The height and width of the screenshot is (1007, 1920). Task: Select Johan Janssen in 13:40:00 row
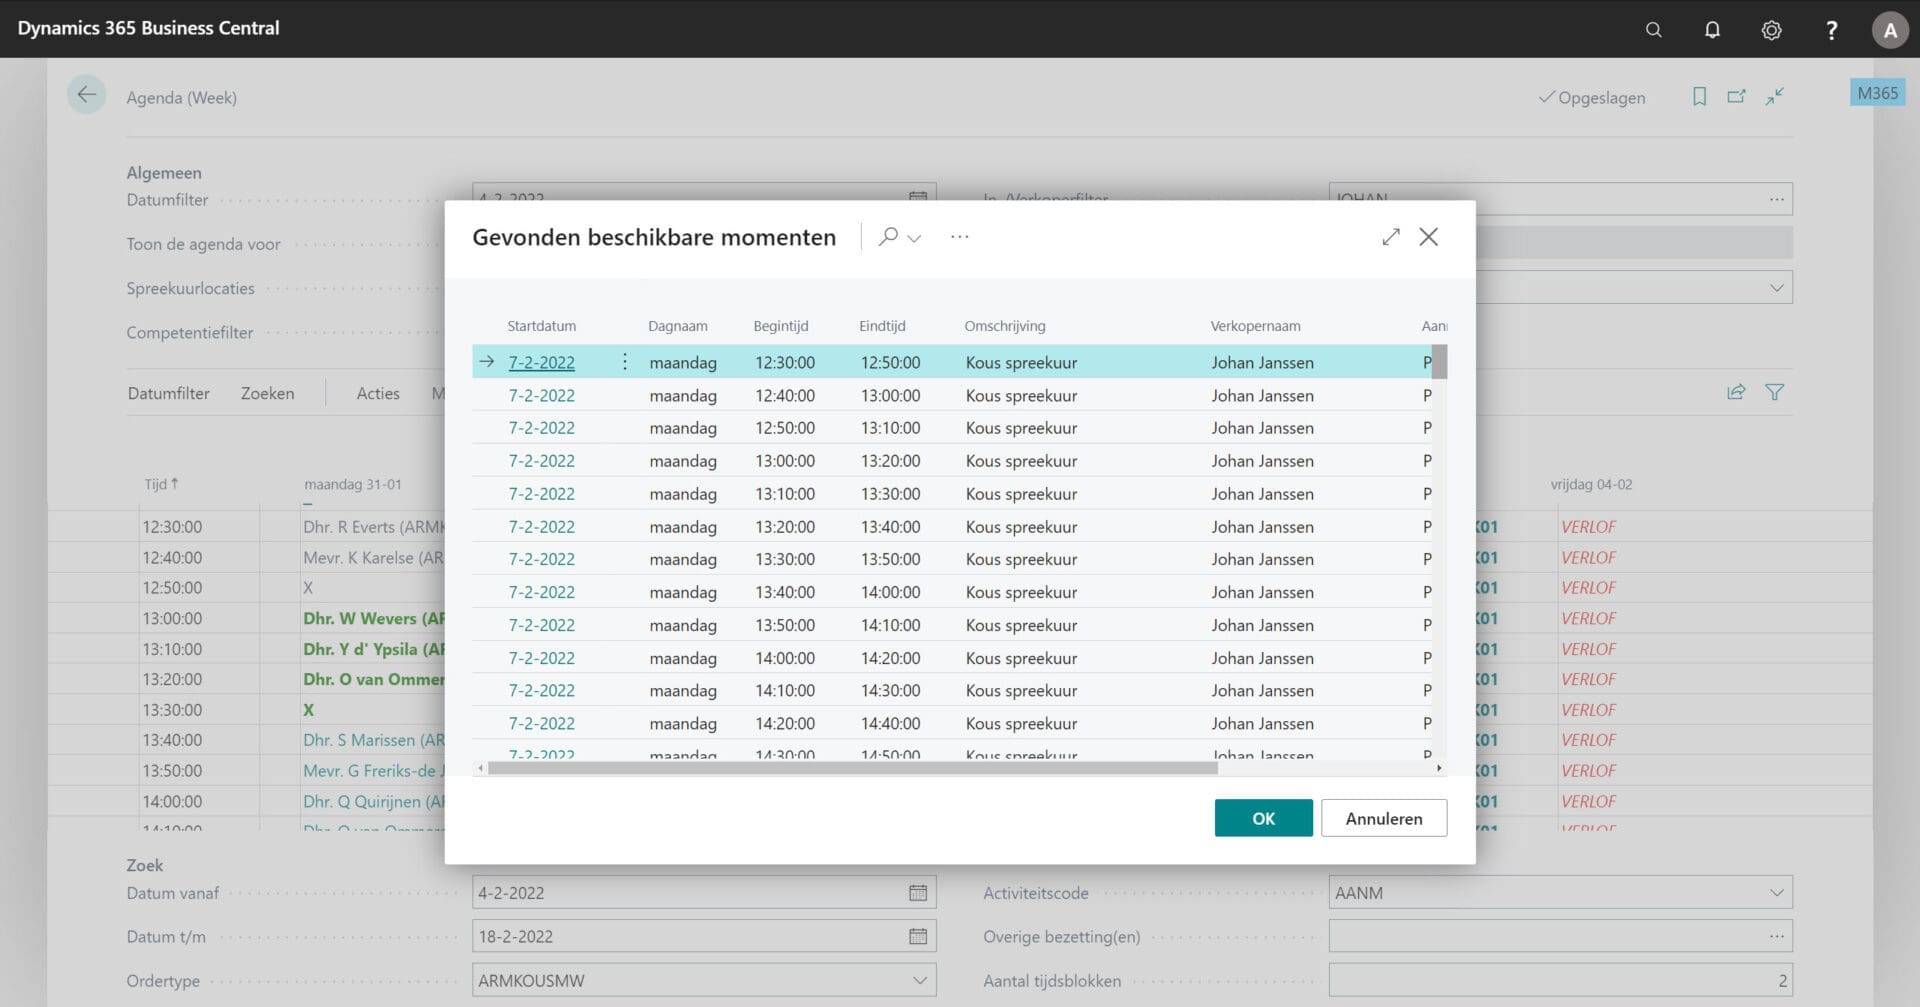1263,592
